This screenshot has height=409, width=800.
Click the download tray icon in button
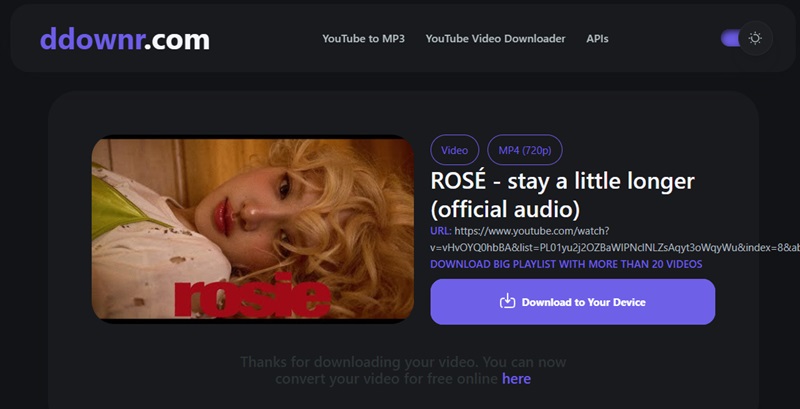[x=507, y=301]
